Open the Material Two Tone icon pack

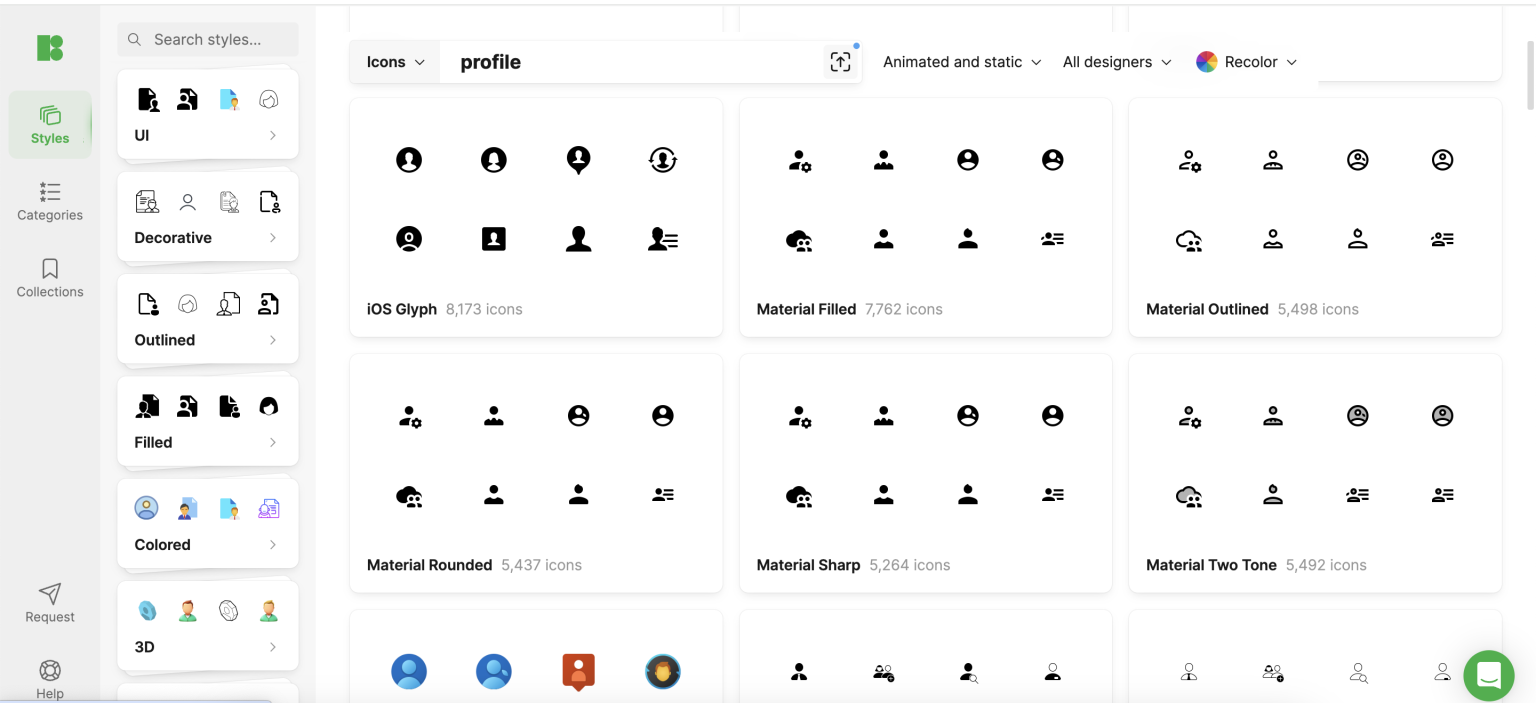[x=1211, y=565]
